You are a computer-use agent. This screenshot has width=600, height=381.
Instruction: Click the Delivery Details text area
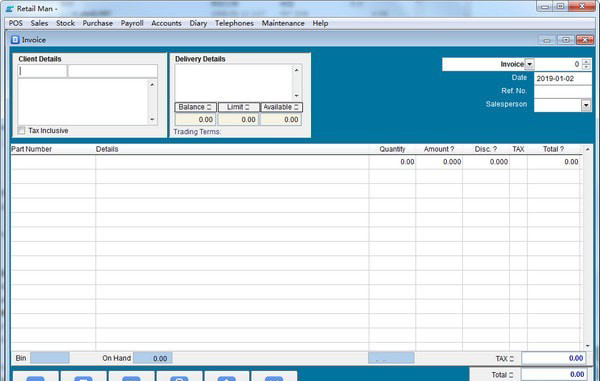(233, 83)
